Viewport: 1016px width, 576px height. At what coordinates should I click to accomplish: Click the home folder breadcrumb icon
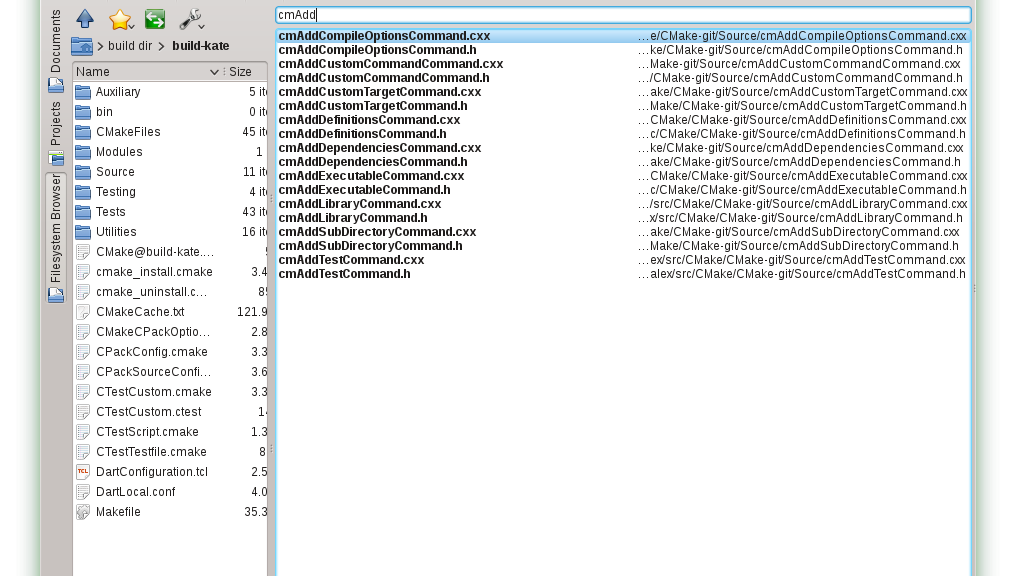pos(82,46)
